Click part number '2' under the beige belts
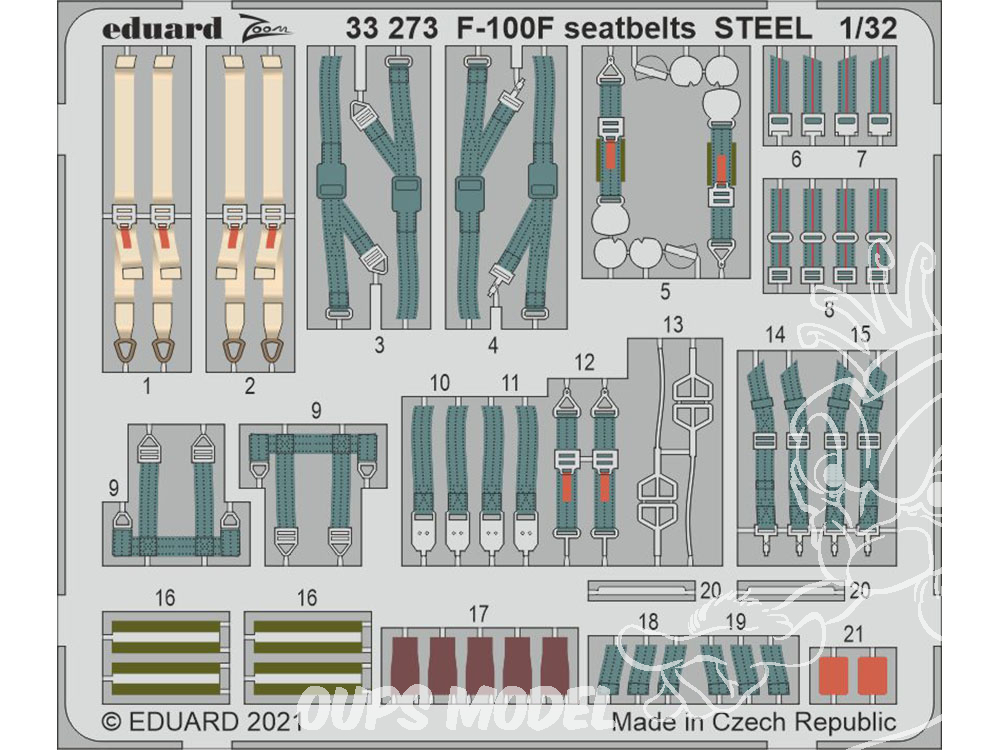 click(x=249, y=386)
